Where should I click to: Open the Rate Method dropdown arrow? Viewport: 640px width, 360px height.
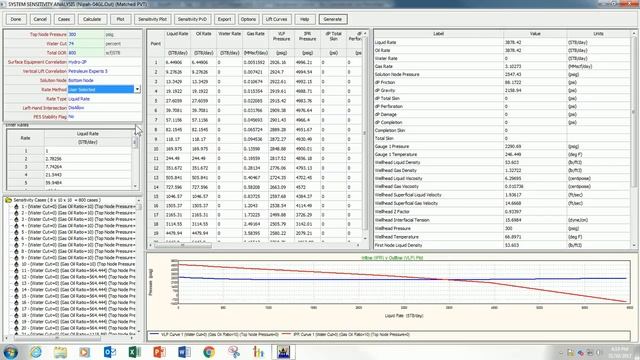point(138,89)
